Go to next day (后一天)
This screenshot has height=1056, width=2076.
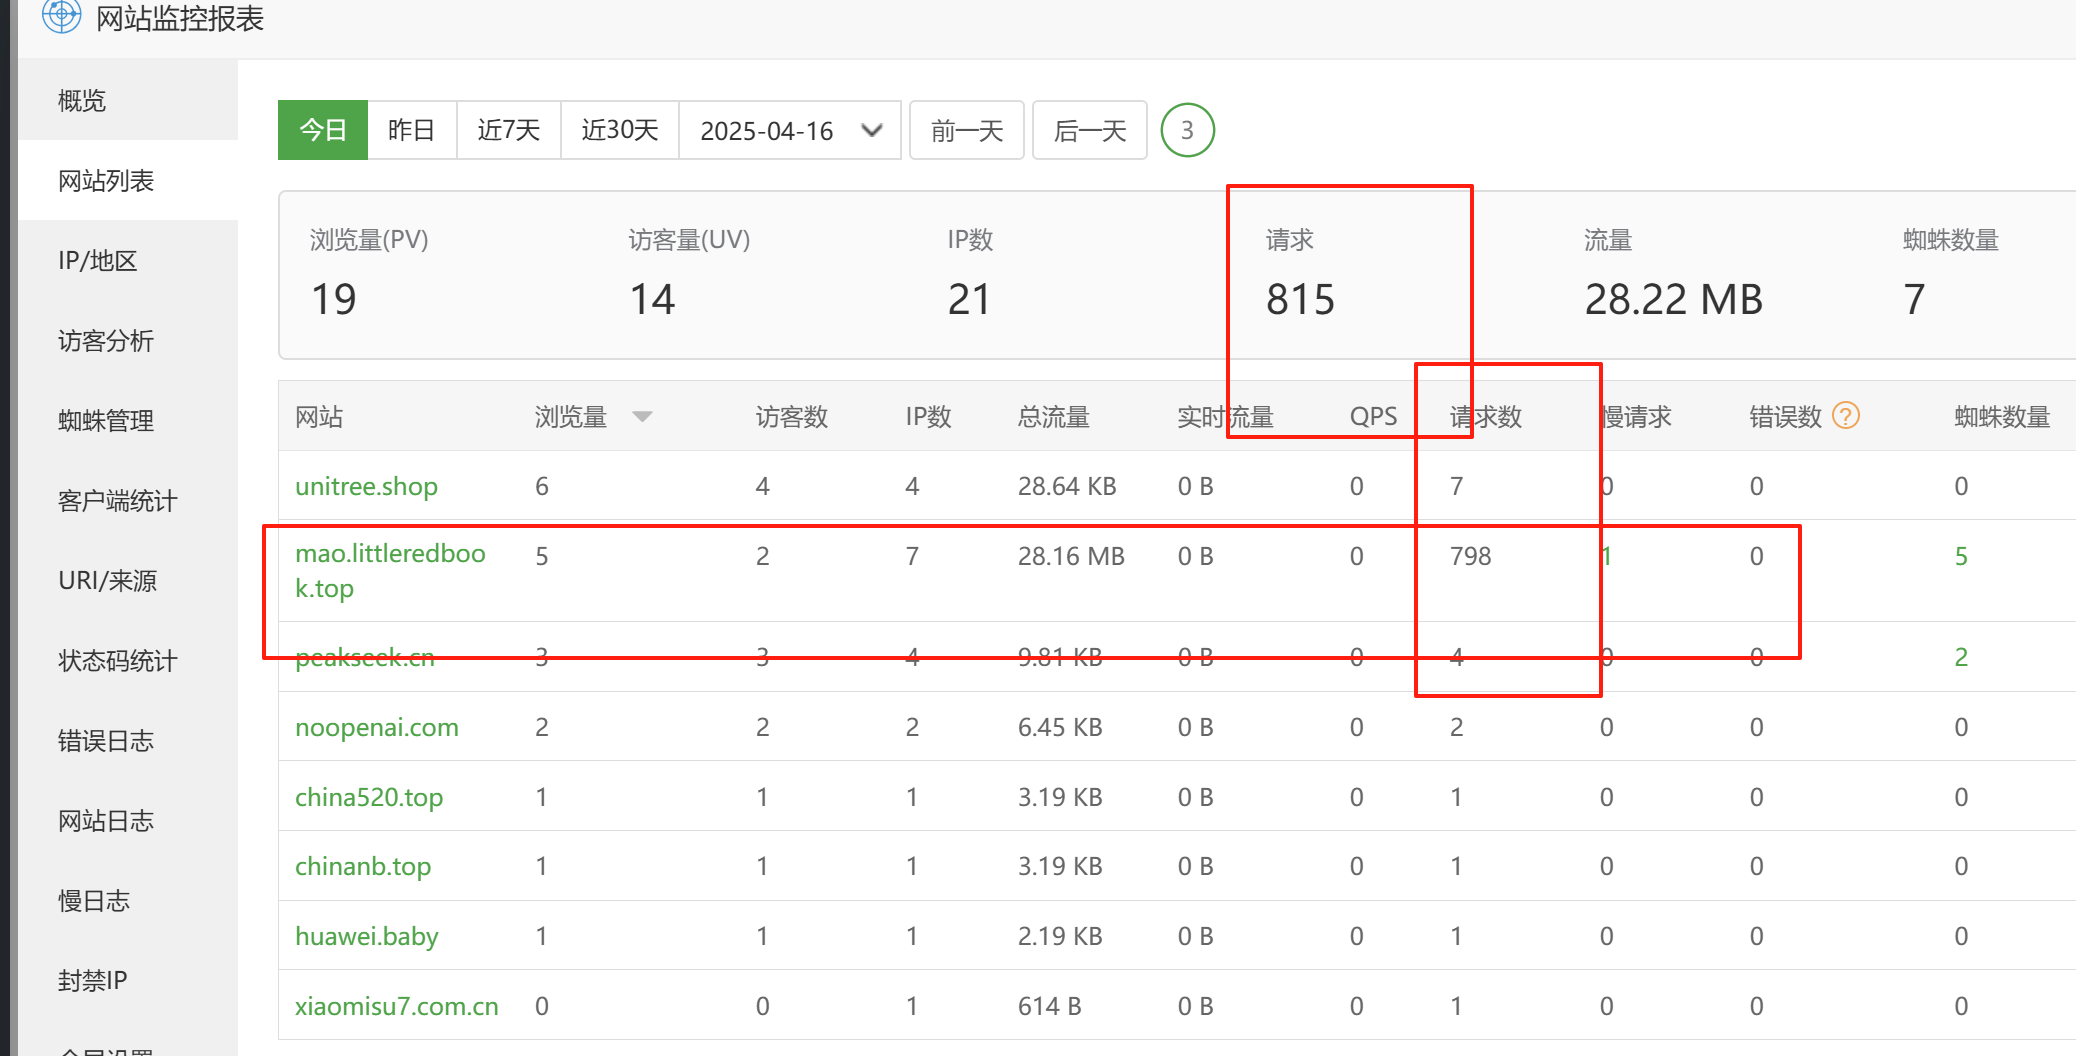(1089, 131)
